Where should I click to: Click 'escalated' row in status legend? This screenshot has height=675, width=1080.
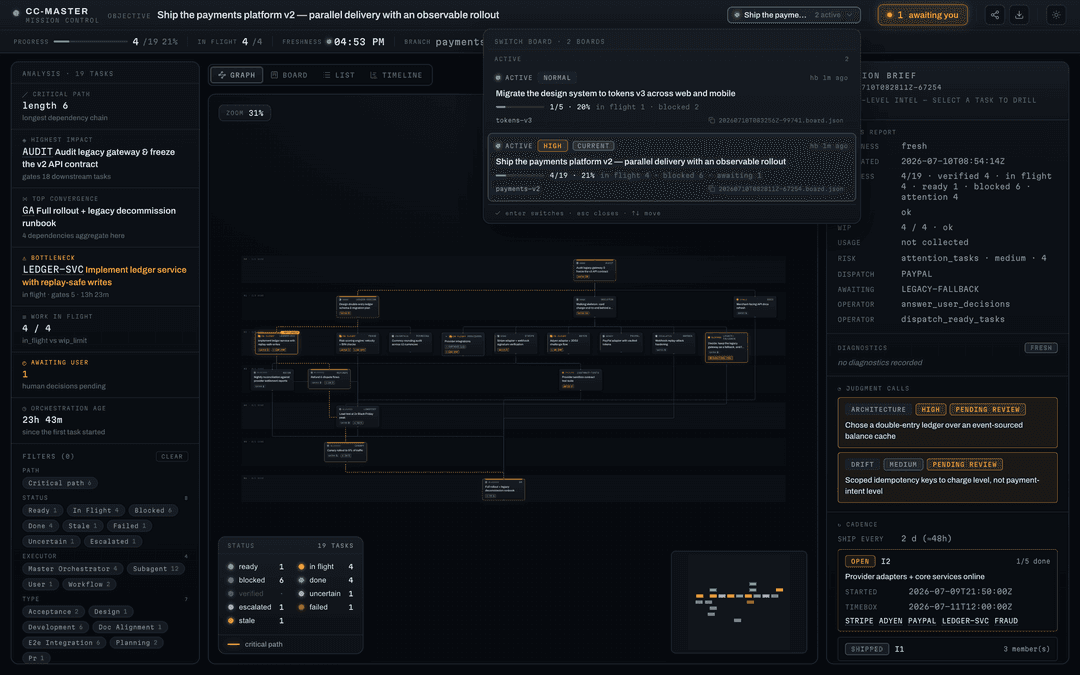[x=256, y=608]
